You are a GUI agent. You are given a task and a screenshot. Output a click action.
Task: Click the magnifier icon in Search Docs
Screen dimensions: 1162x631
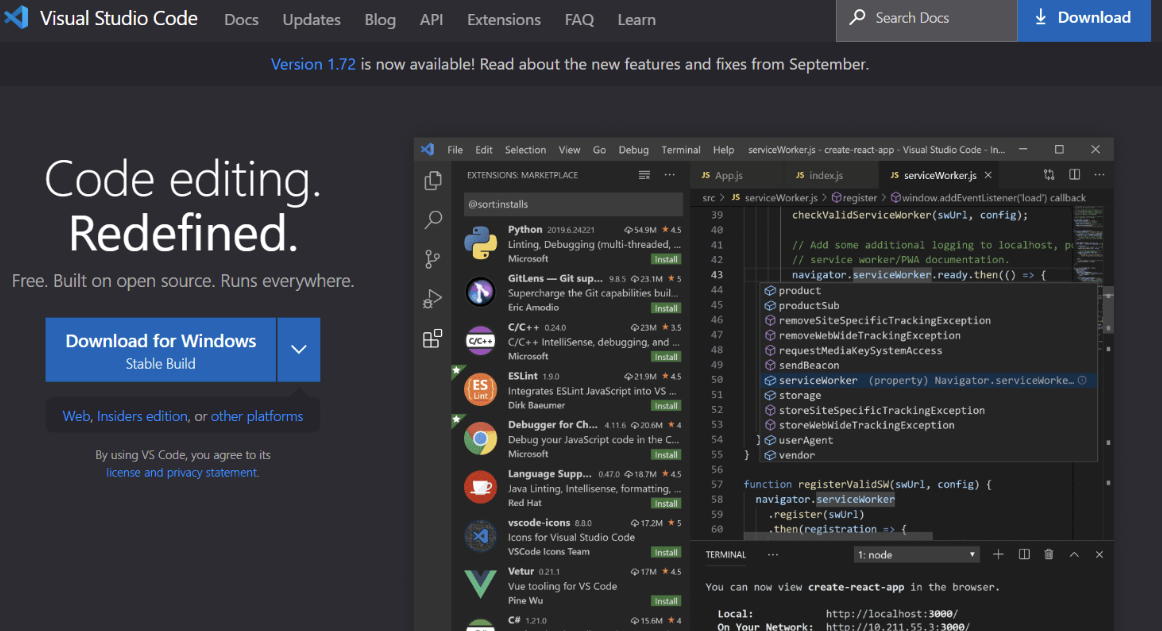click(x=857, y=17)
